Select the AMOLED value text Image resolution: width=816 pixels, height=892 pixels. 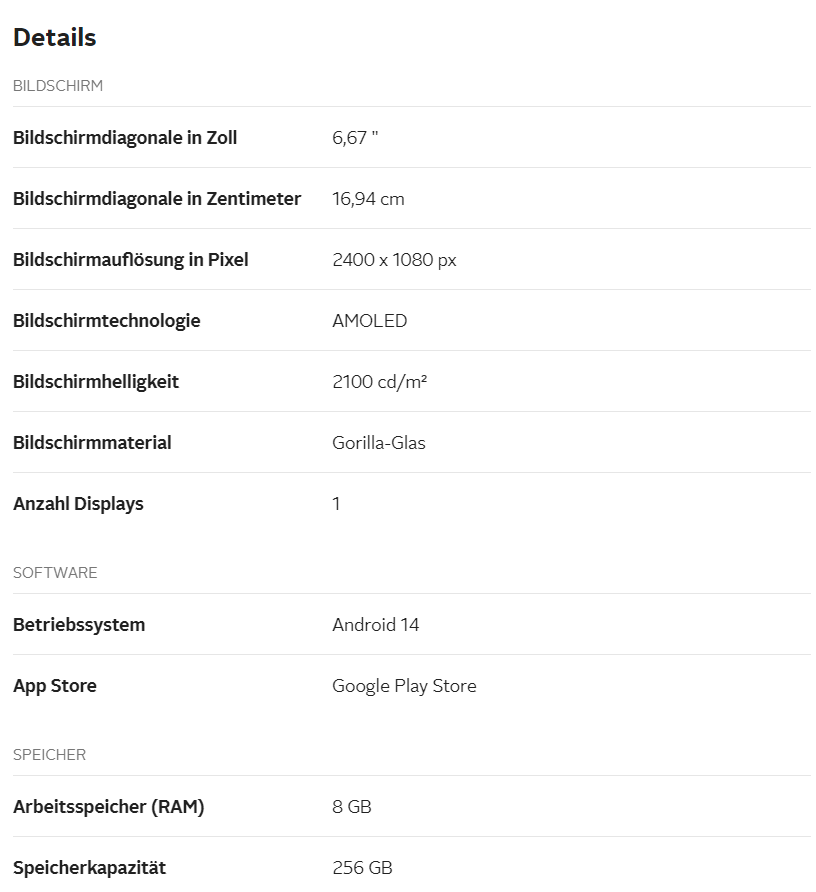point(370,321)
